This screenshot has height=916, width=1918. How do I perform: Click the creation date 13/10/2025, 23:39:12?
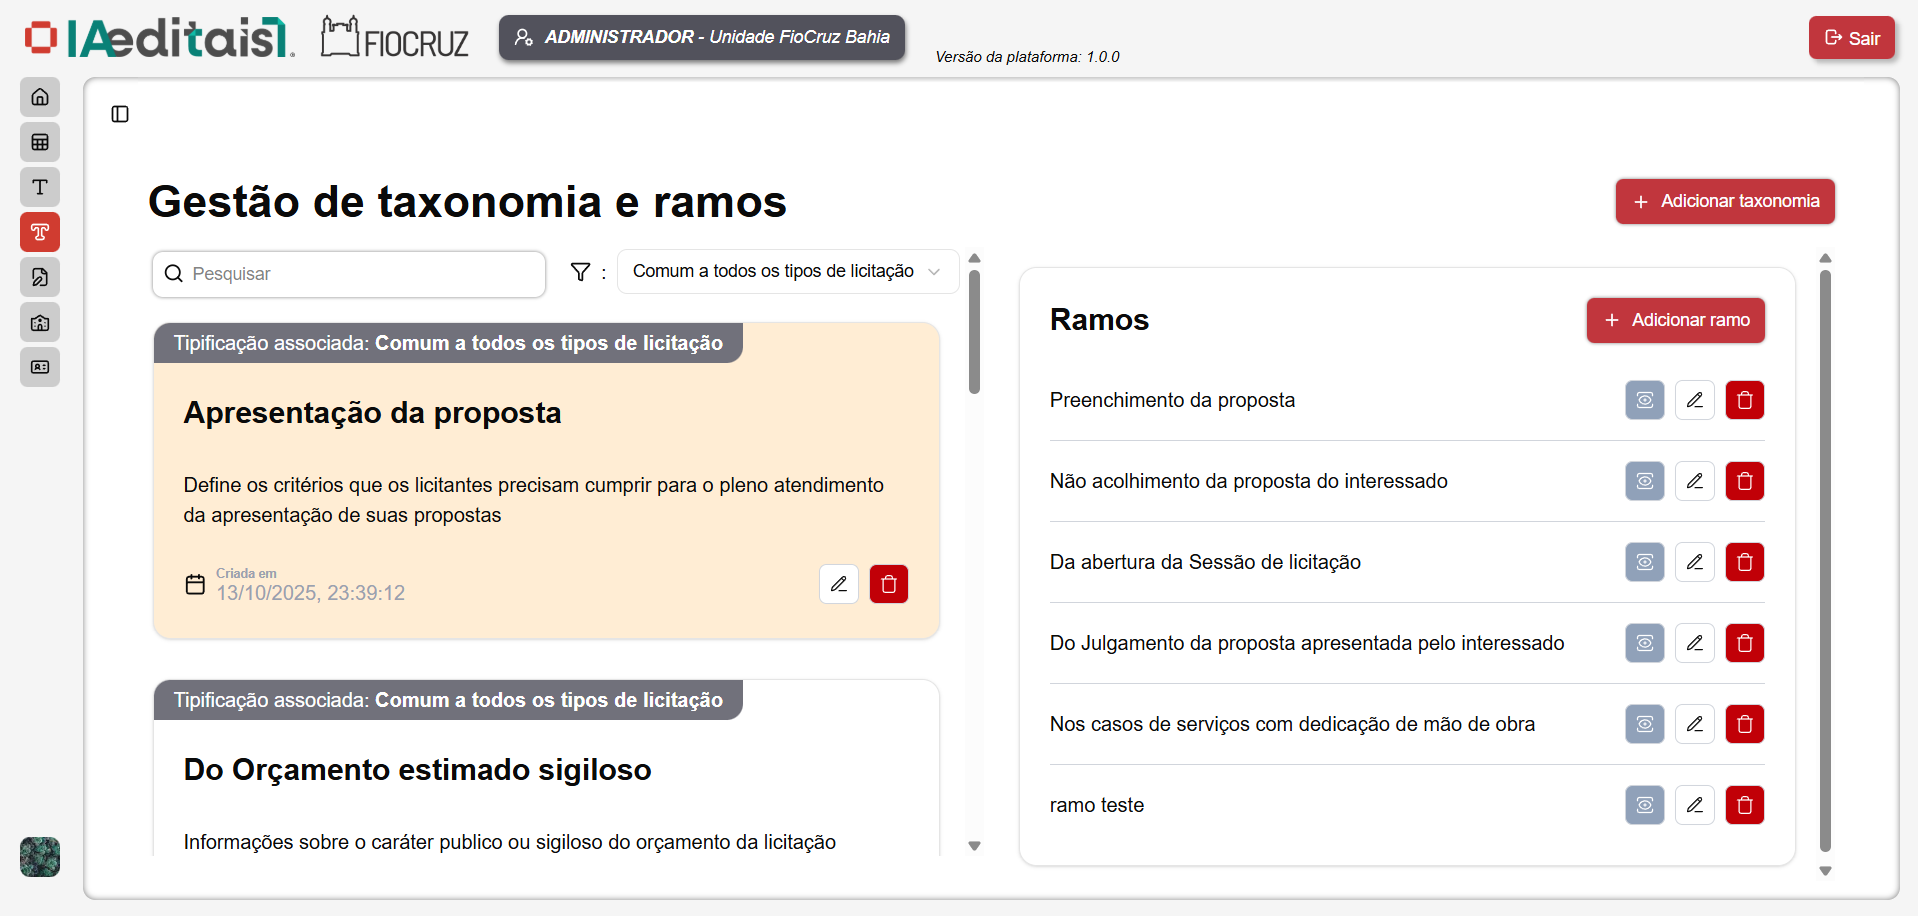[311, 593]
